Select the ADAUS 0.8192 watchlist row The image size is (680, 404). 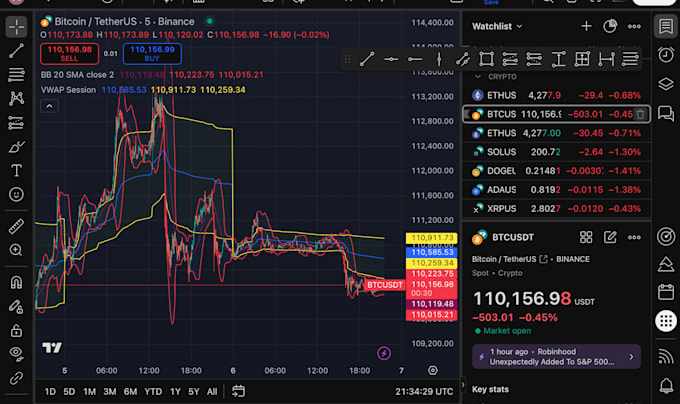pos(556,190)
